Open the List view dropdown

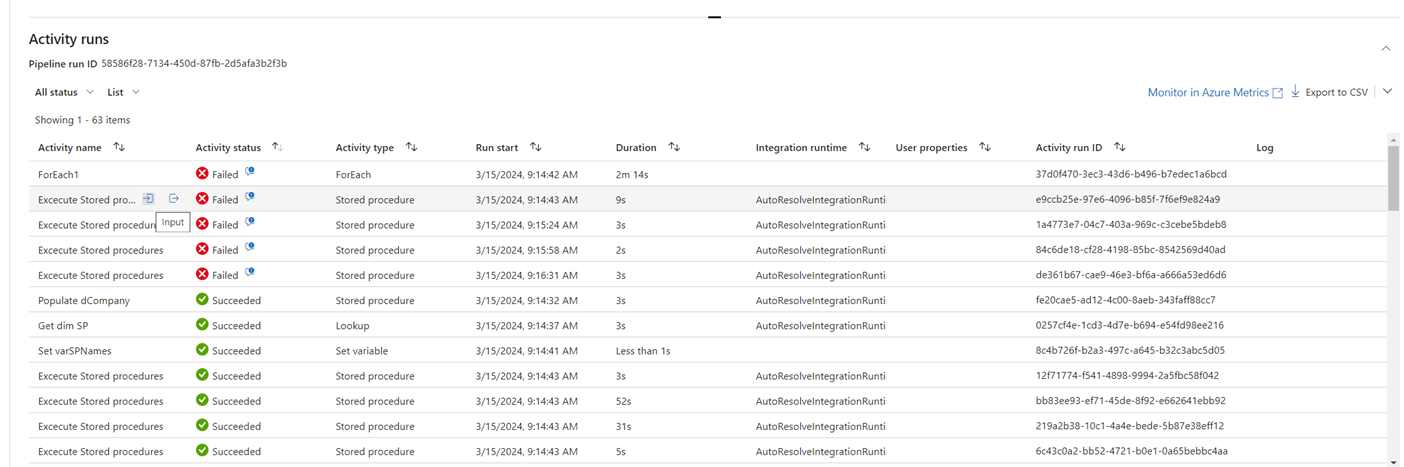coord(123,92)
